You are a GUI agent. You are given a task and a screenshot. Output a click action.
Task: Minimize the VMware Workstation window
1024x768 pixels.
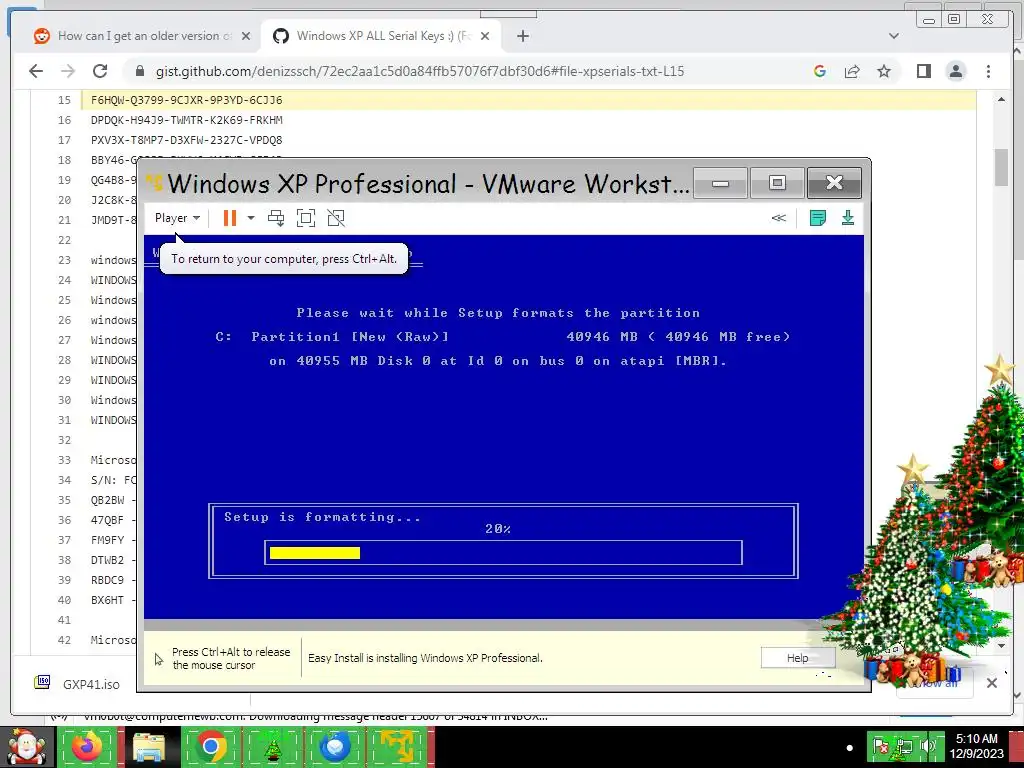pos(720,183)
